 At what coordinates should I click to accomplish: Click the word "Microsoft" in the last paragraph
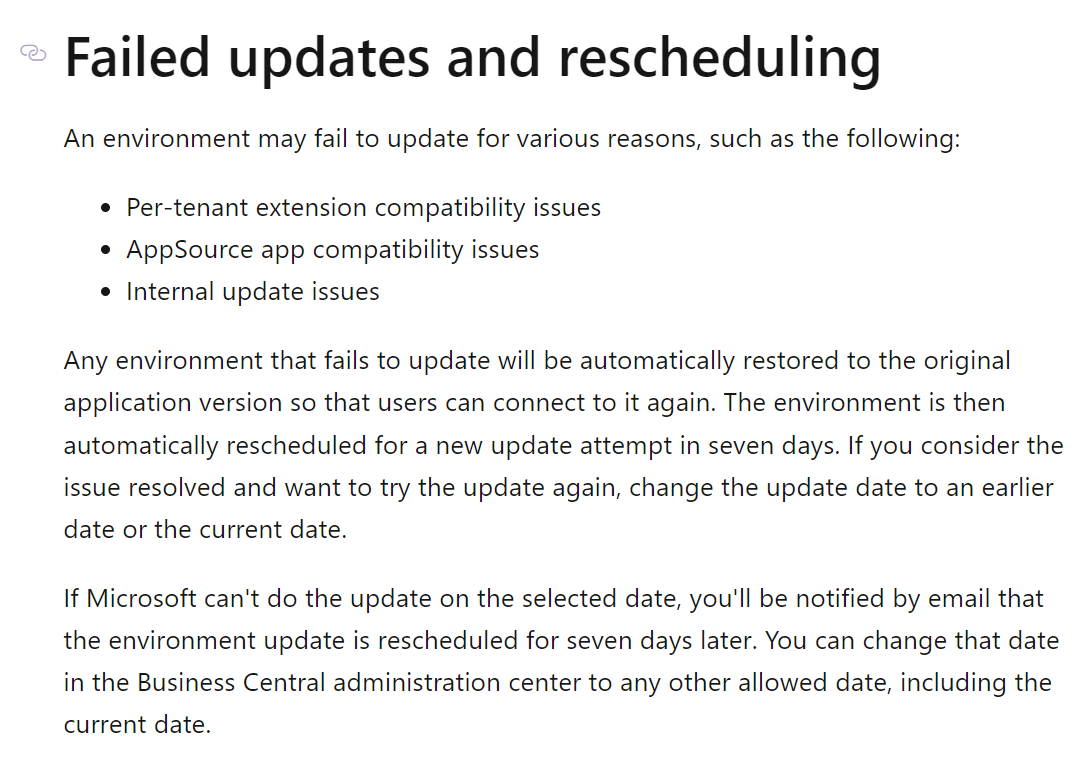142,599
